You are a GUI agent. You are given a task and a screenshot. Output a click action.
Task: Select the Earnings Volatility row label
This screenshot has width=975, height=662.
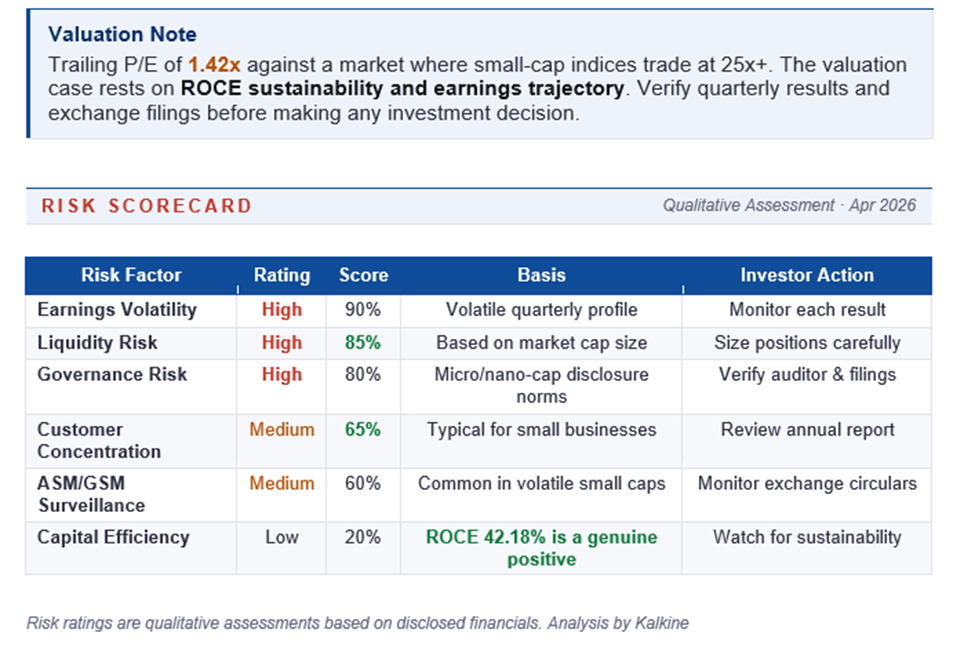pos(117,310)
